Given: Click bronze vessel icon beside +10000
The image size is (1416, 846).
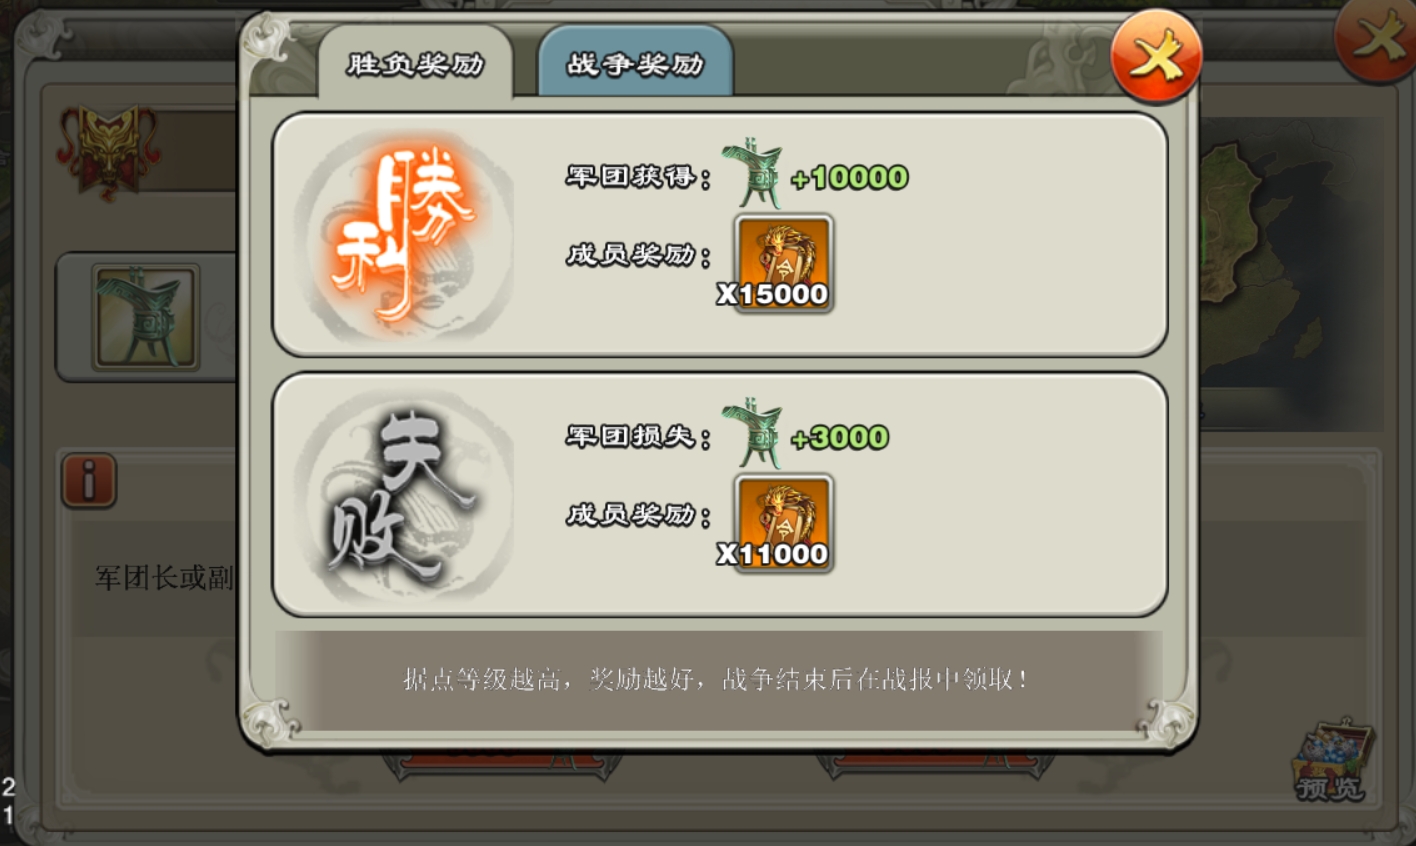Looking at the screenshot, I should pos(753,175).
